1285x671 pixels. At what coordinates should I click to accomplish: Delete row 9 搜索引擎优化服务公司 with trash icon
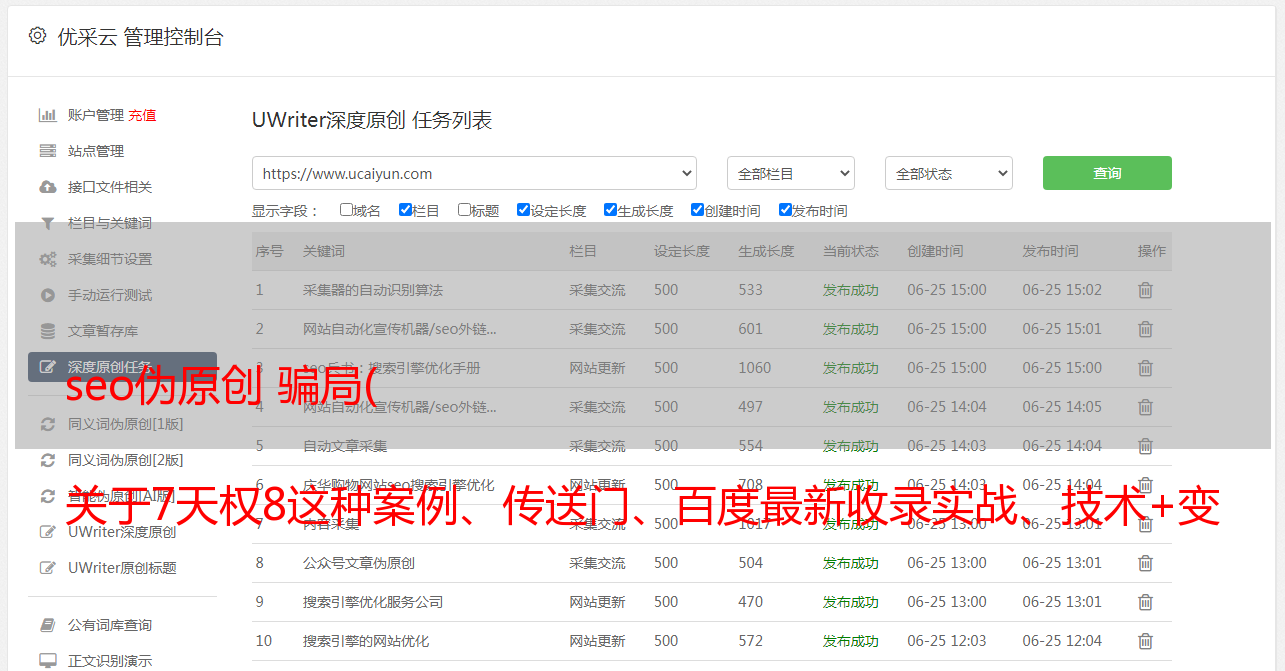[x=1145, y=602]
